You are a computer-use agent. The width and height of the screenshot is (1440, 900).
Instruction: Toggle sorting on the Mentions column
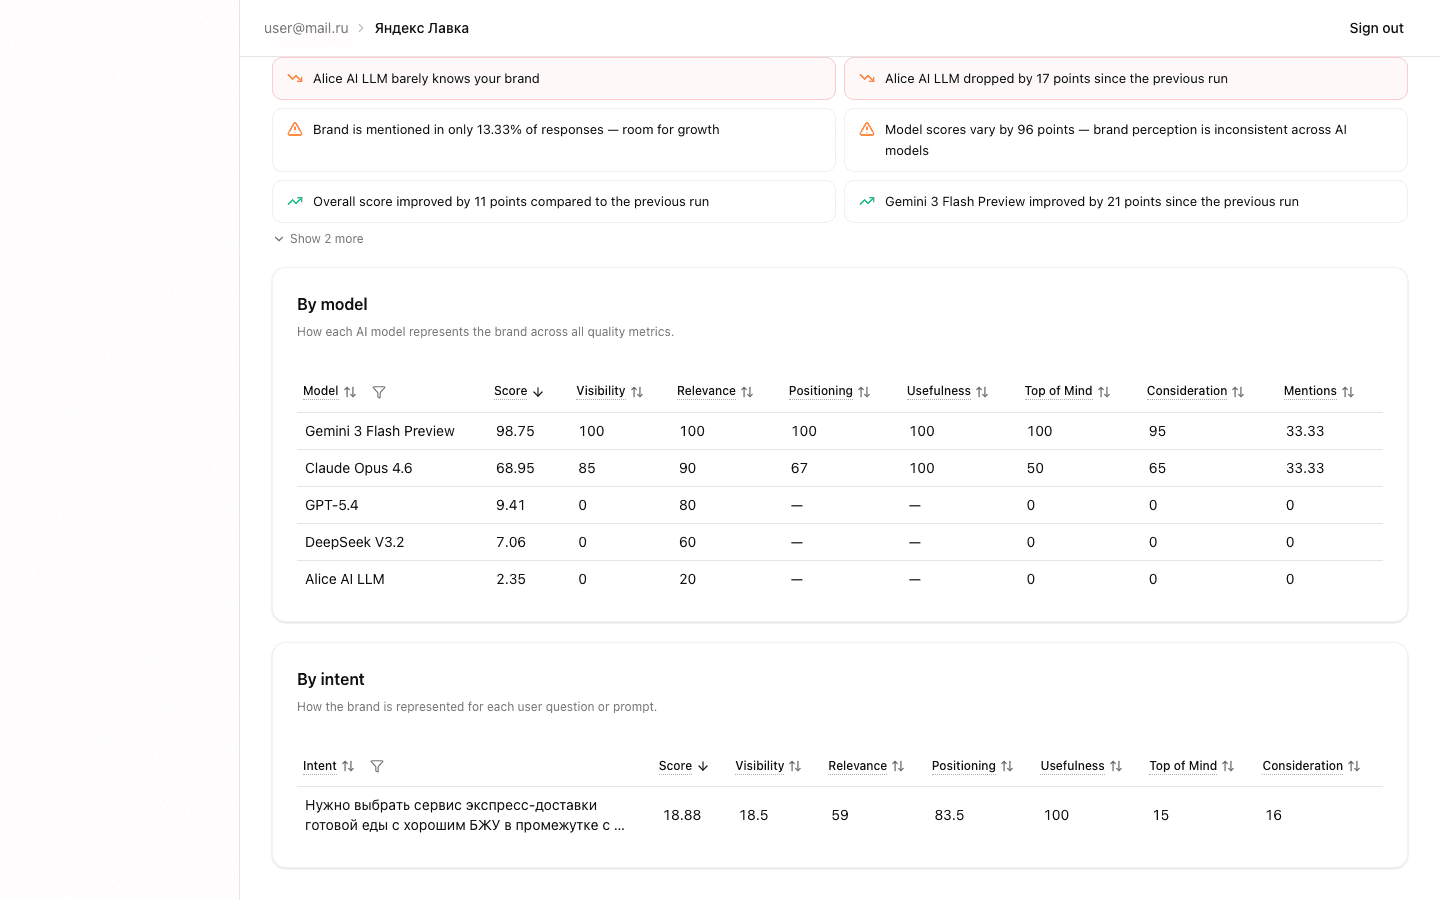1349,391
